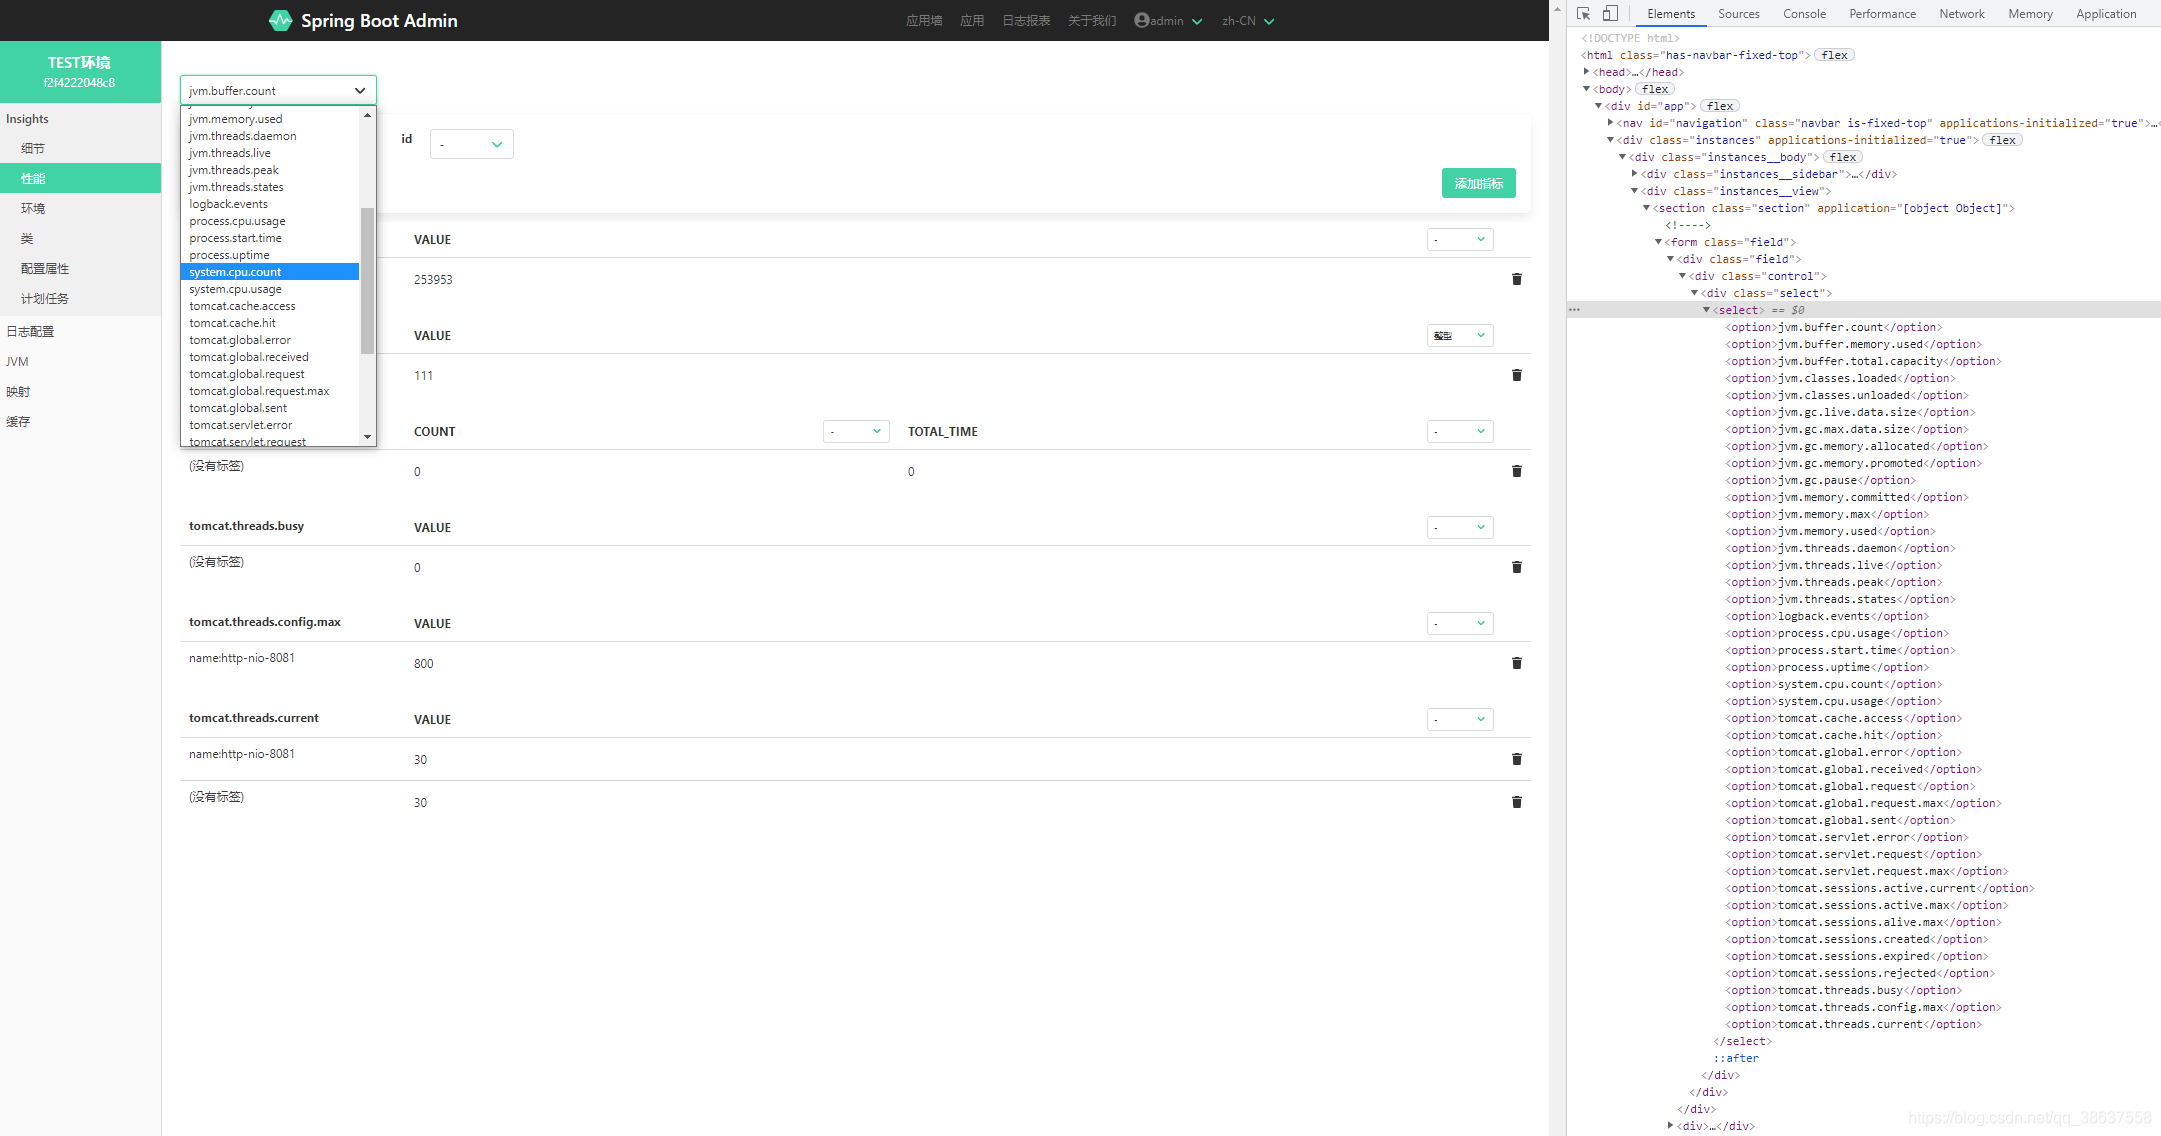Screen dimensions: 2161x1136
Task: Select tomcat.global.error in the dropdown list
Action: [270, 340]
